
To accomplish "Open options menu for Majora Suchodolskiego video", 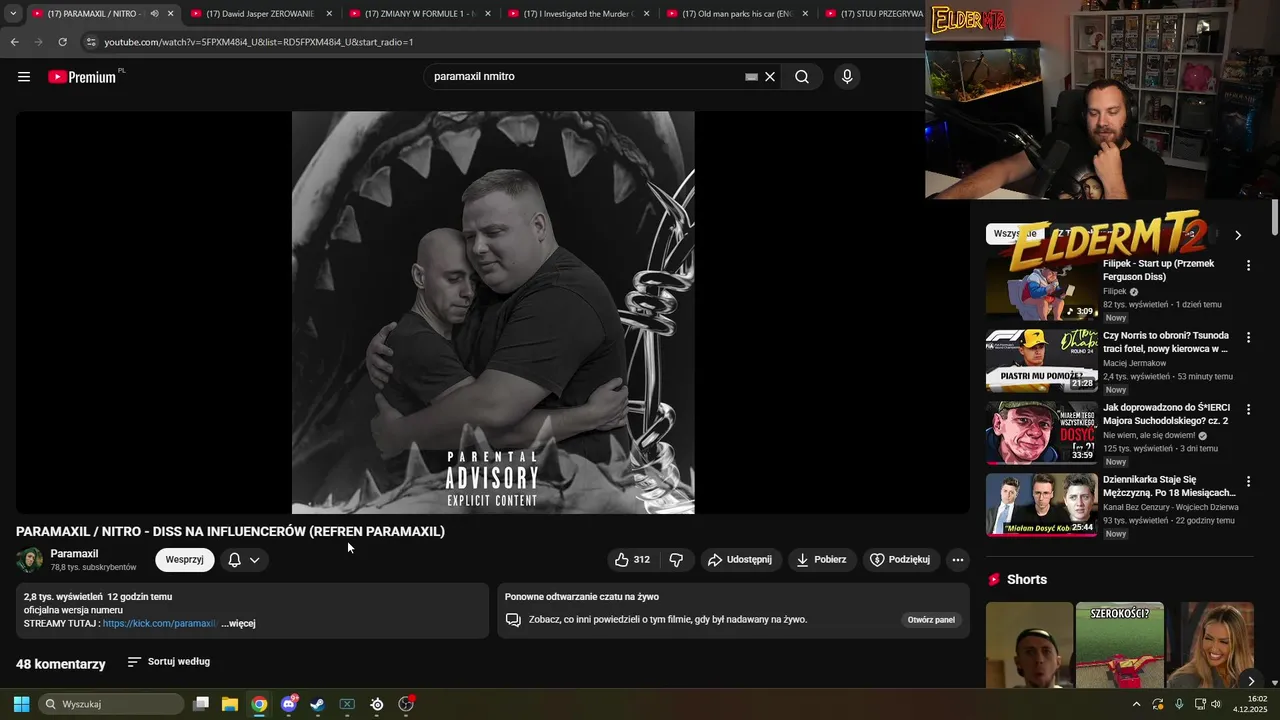I will pos(1248,409).
